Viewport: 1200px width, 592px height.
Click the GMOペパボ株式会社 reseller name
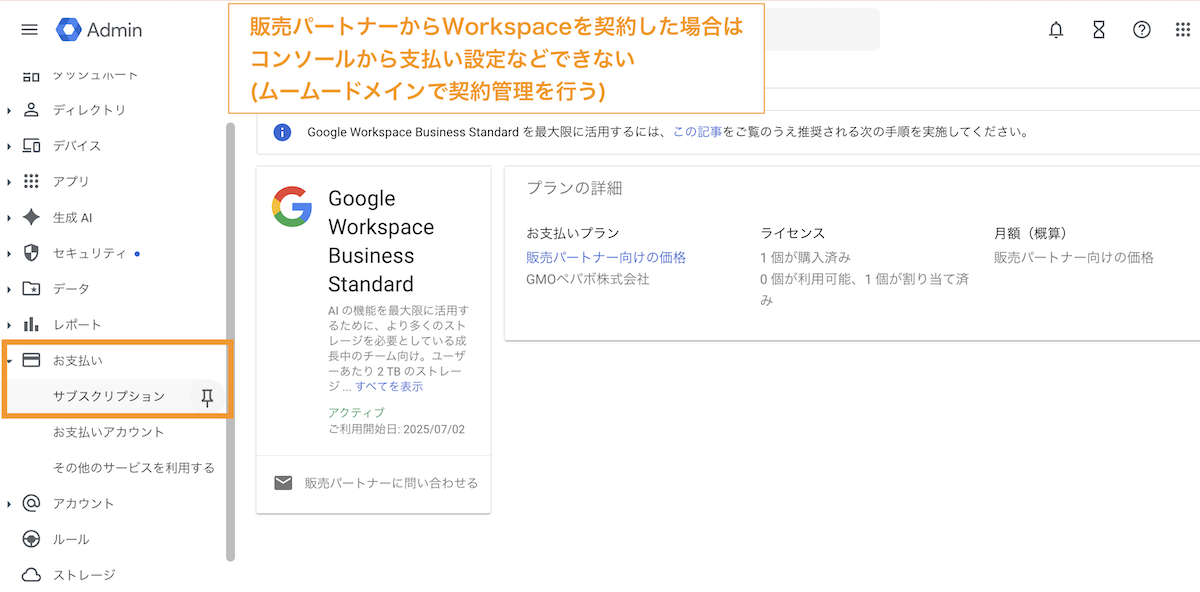pos(588,279)
